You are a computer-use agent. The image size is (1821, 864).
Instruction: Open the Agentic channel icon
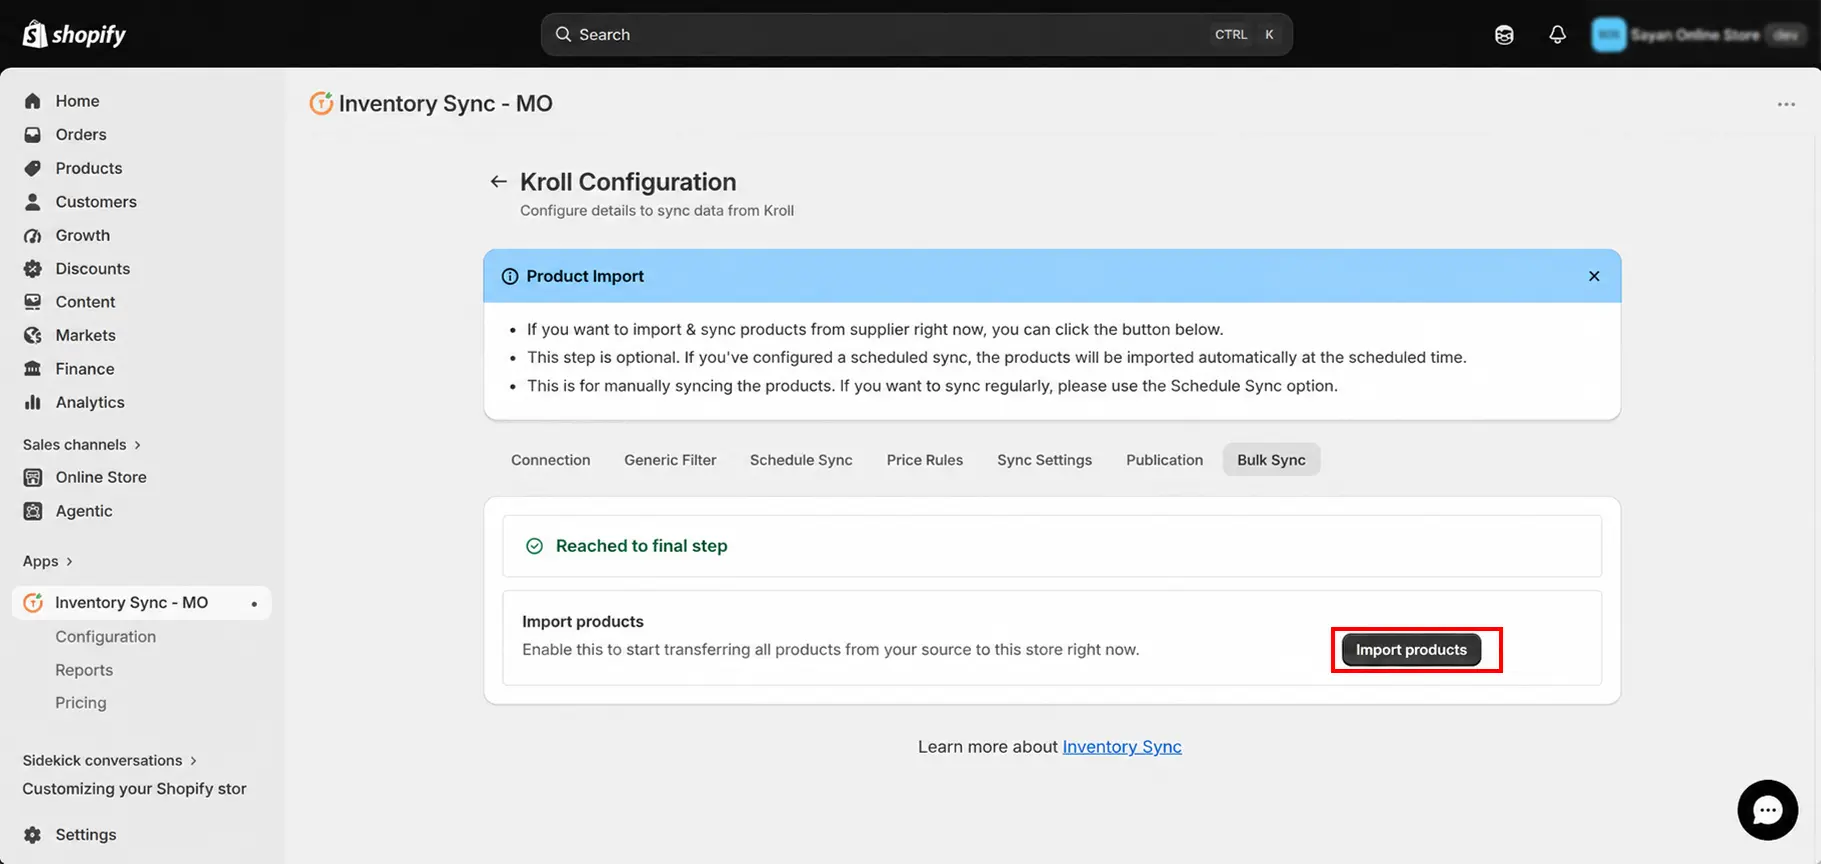[x=33, y=511]
